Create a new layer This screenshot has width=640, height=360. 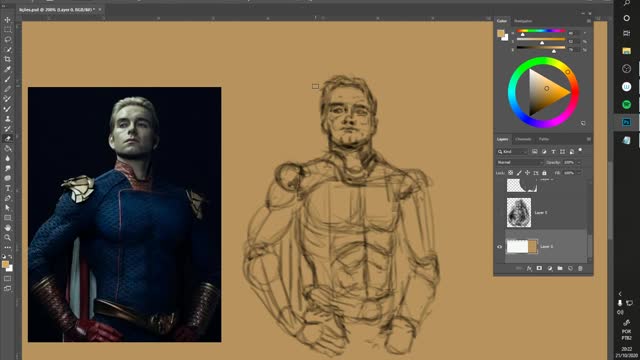click(570, 268)
